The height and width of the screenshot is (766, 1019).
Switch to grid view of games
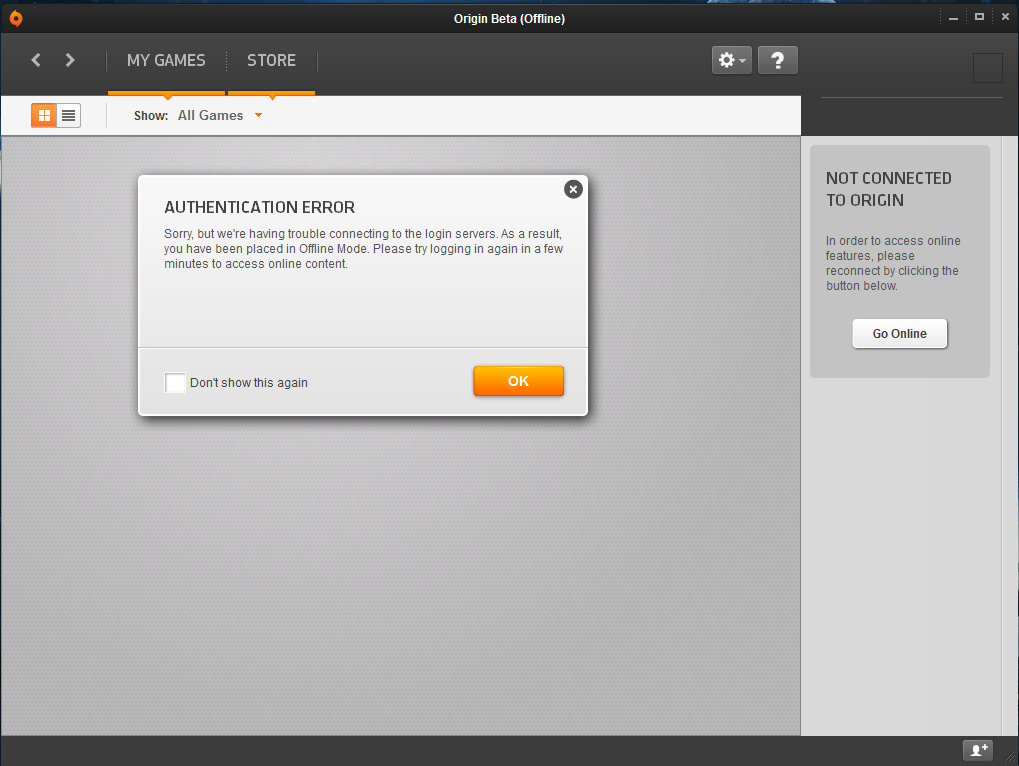(44, 115)
